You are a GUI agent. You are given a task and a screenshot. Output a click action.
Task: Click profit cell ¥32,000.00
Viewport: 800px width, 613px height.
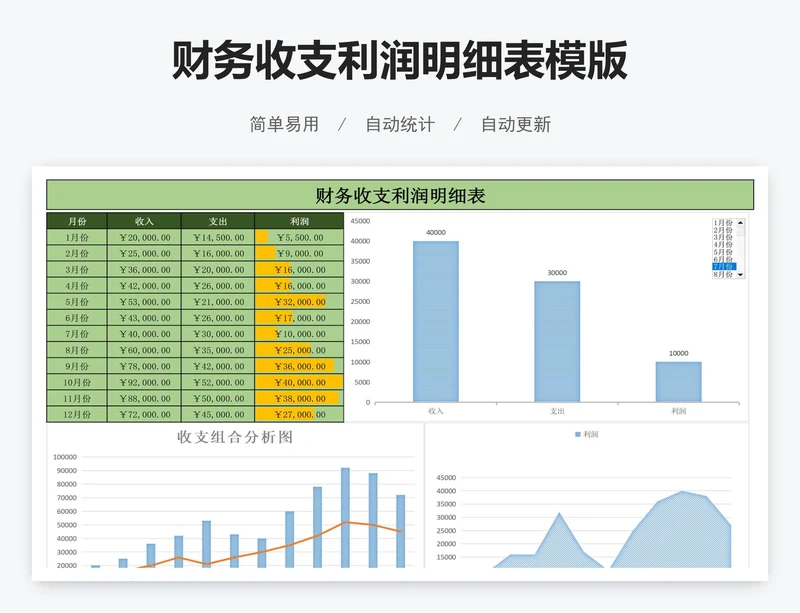pos(299,302)
